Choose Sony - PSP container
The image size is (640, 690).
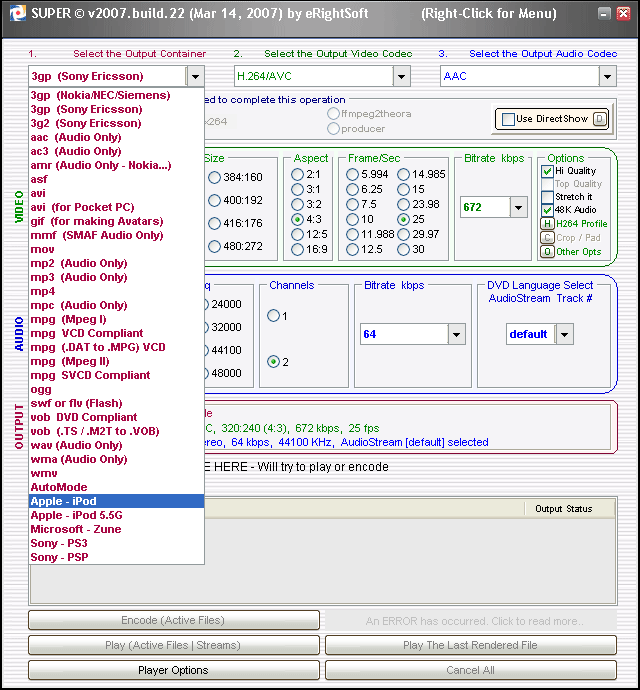[x=117, y=557]
